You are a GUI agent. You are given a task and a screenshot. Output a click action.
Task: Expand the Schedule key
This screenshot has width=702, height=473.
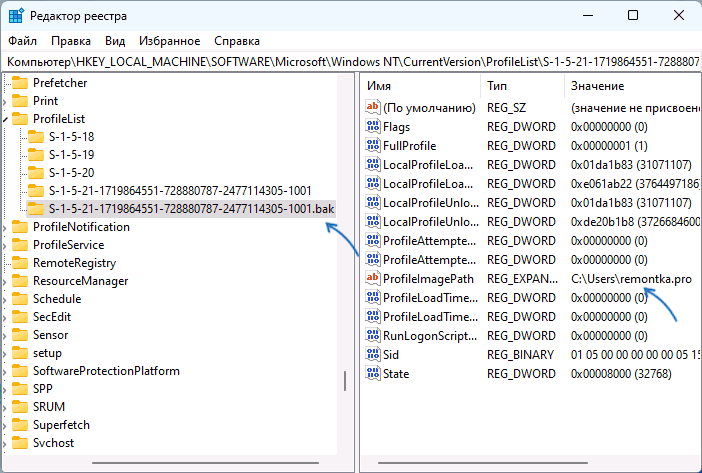[8, 299]
